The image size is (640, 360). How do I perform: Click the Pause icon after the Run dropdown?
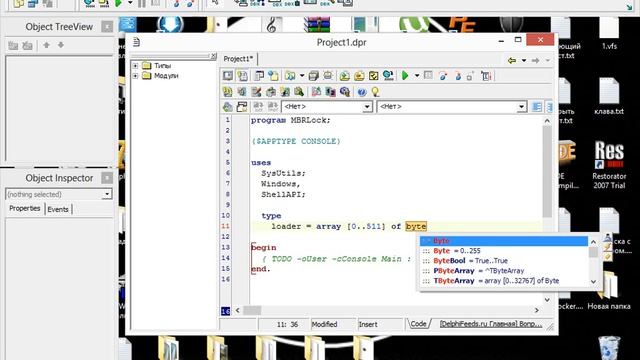coord(428,76)
